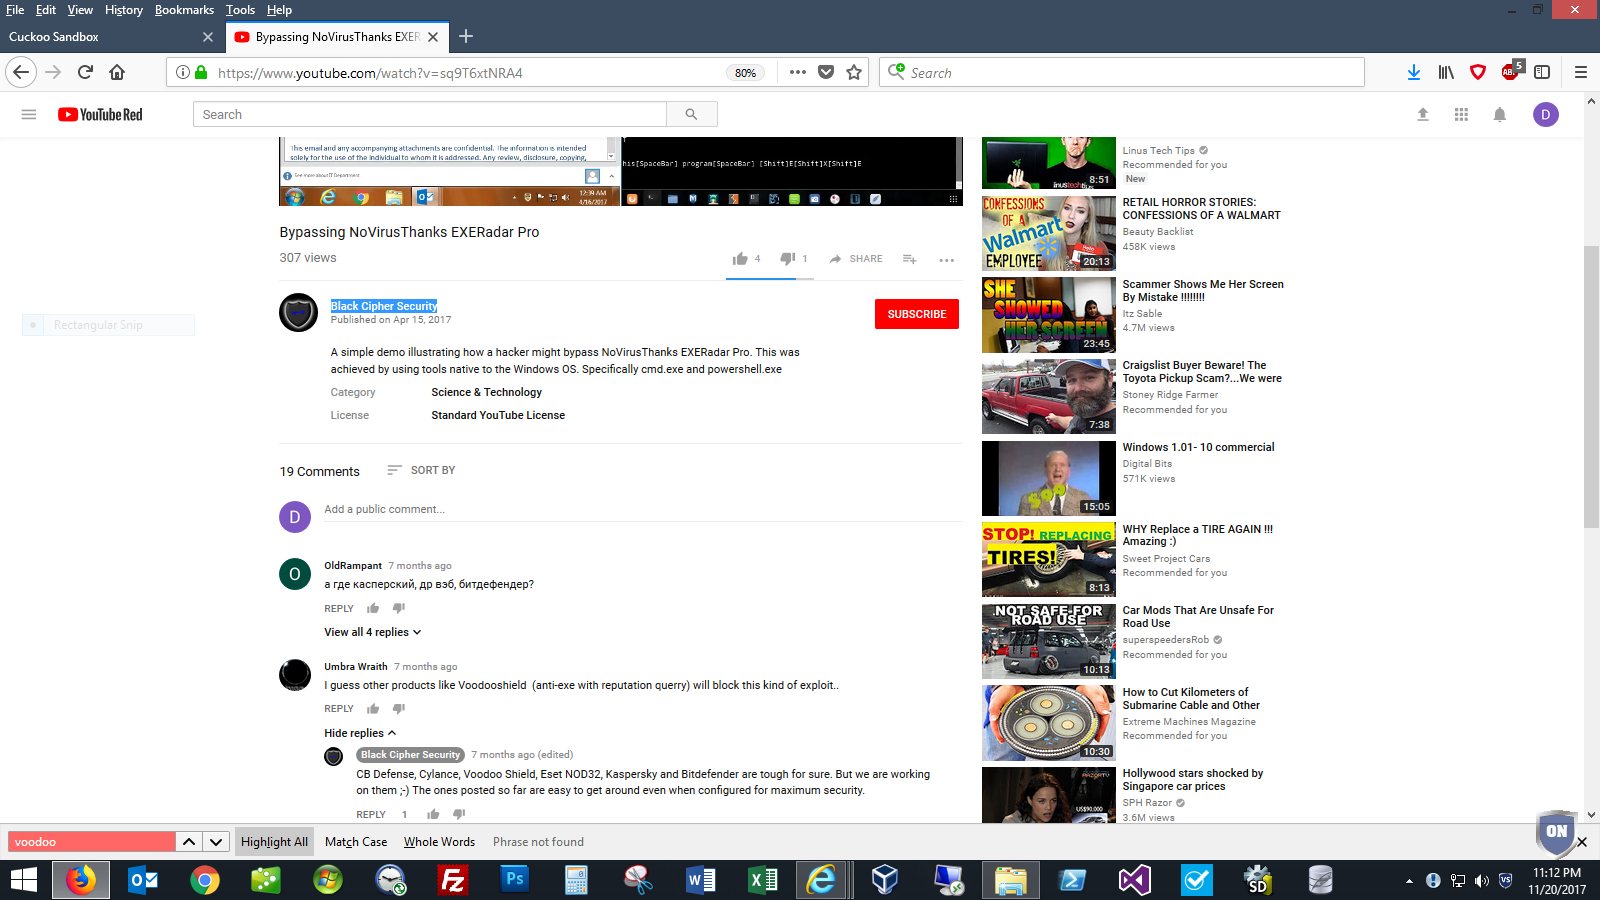Show the Firefox sidebar

coord(1542,72)
